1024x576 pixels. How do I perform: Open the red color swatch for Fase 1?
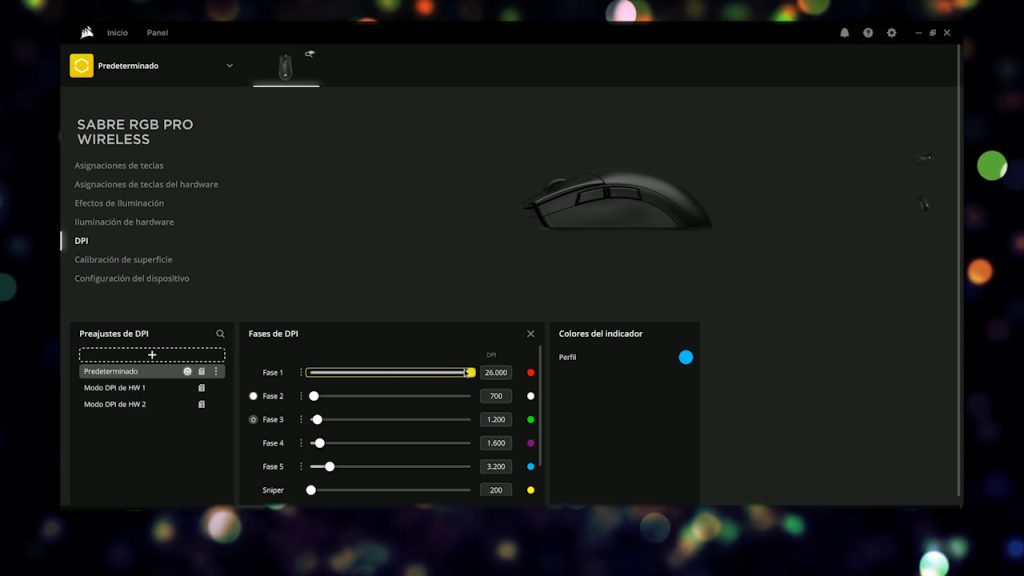point(530,372)
